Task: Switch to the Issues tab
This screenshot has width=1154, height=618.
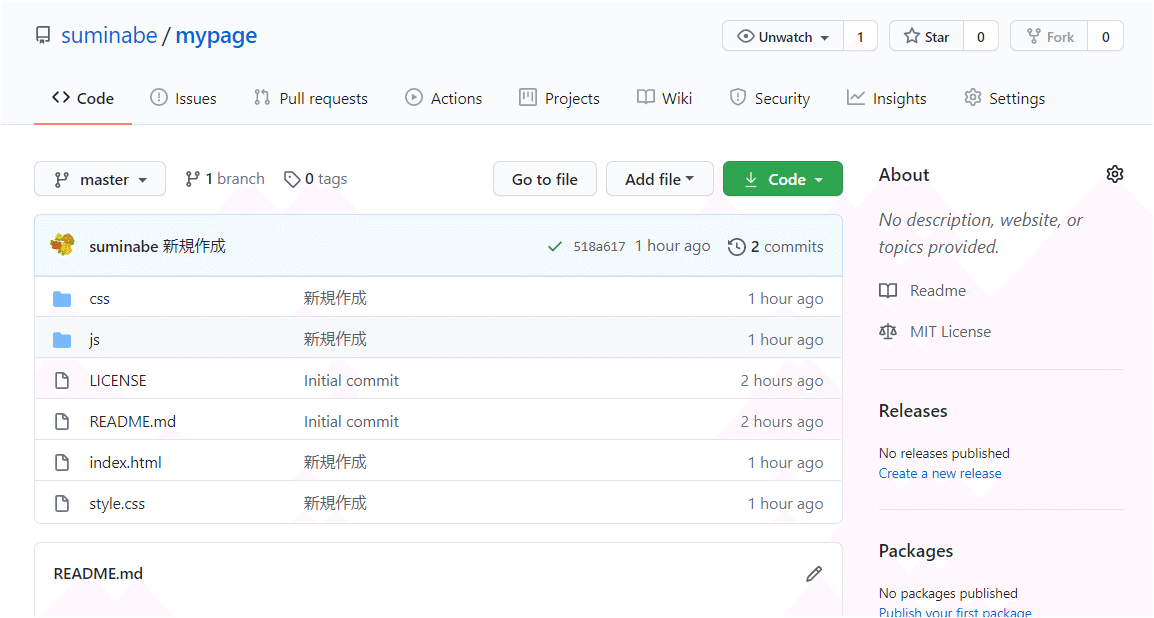Action: point(183,98)
